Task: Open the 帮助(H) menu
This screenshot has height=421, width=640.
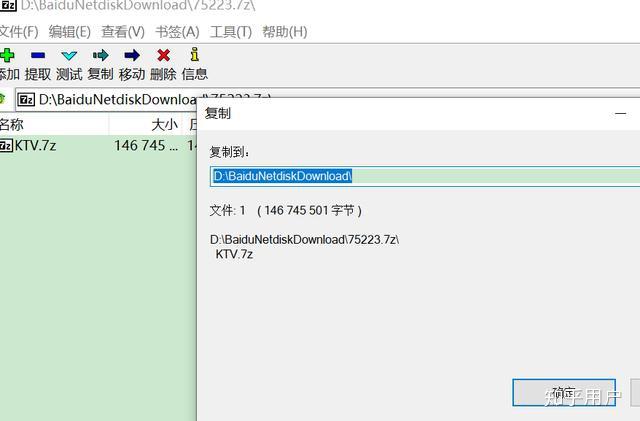Action: (284, 31)
